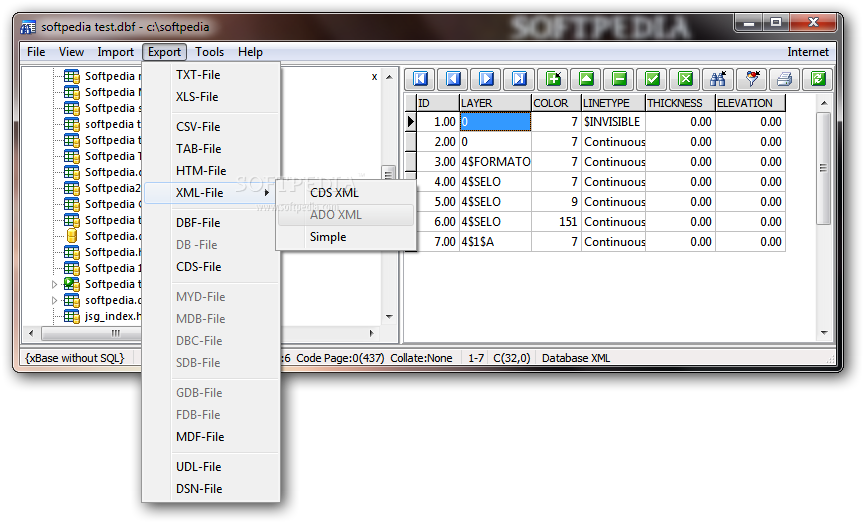Click the application icon in title bar

click(x=28, y=27)
